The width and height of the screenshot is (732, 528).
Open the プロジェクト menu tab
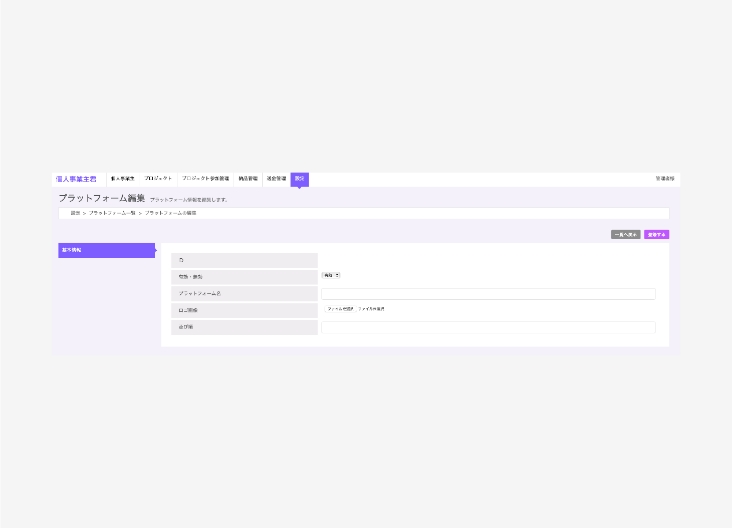pos(158,179)
